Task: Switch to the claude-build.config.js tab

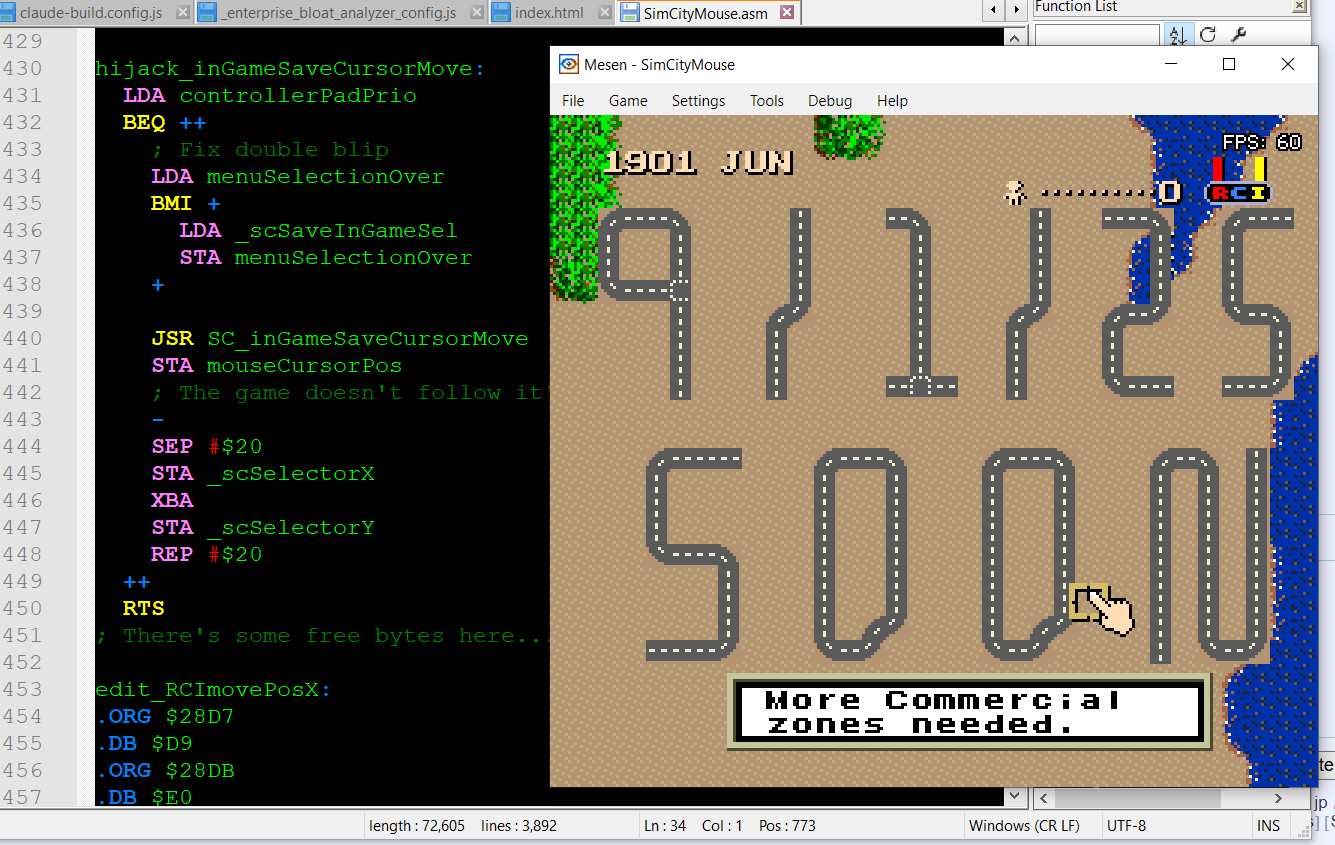Action: (91, 13)
